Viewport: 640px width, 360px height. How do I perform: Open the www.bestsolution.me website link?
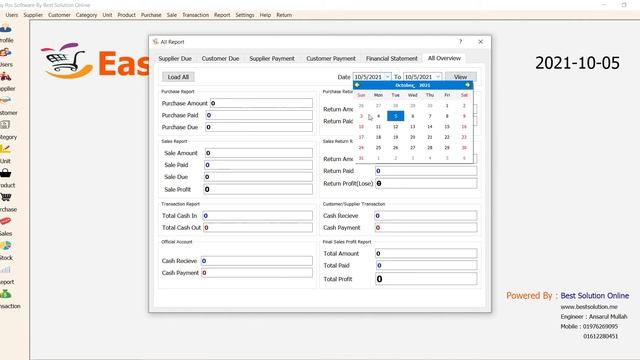tap(589, 307)
